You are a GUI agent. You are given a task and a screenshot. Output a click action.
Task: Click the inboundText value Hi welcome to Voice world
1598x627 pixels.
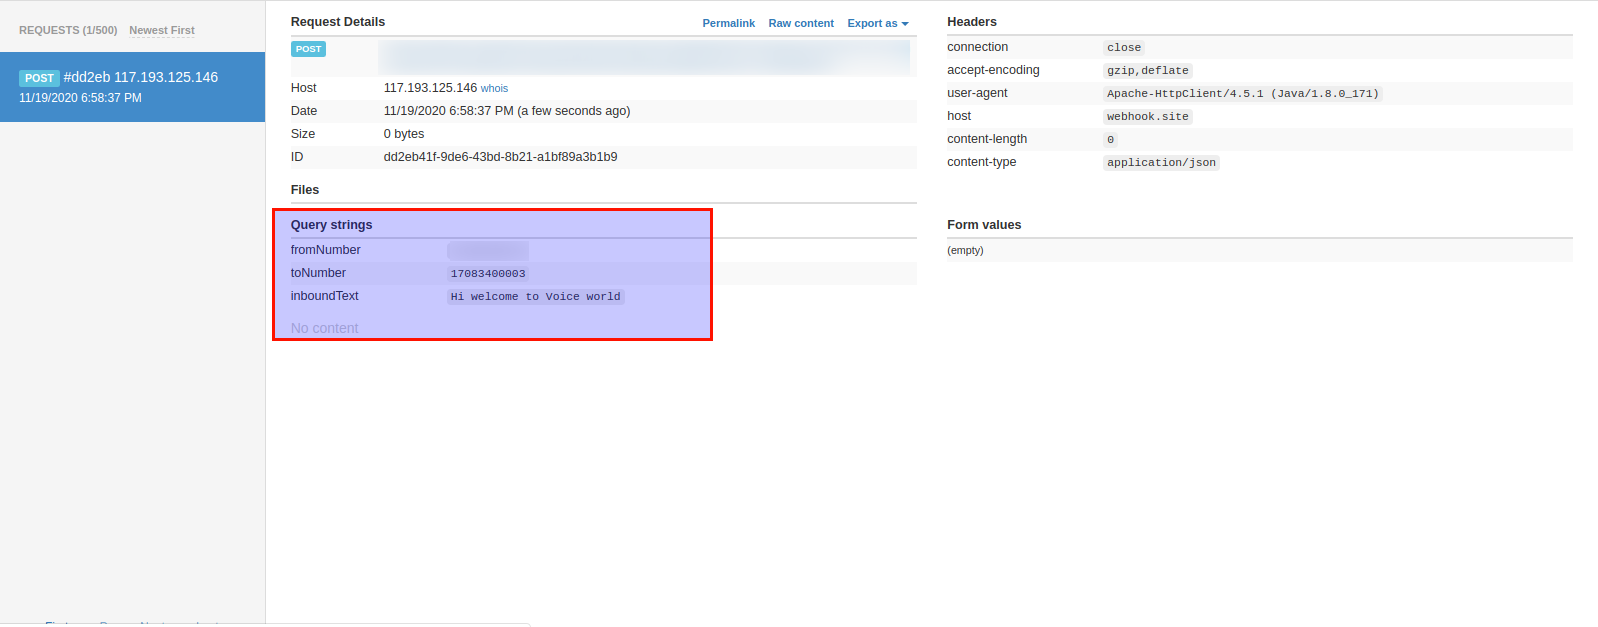(x=535, y=297)
